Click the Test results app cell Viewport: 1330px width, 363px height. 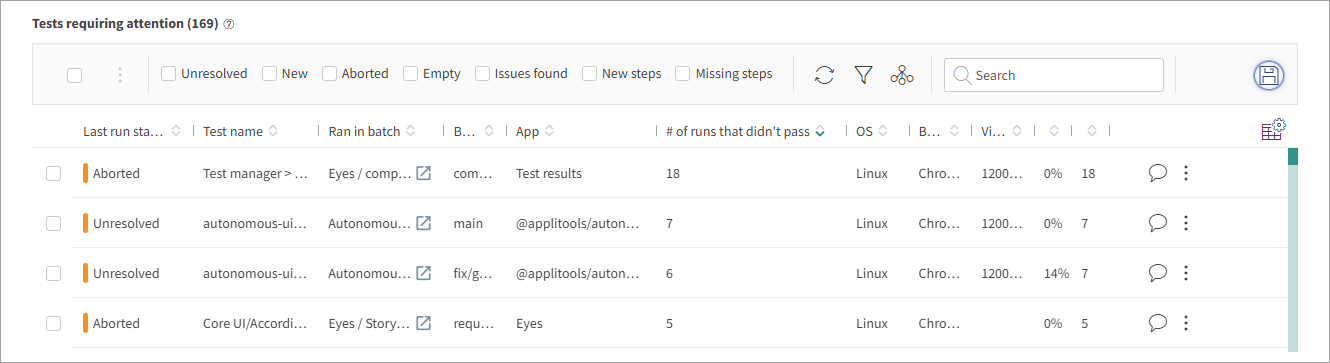(549, 173)
